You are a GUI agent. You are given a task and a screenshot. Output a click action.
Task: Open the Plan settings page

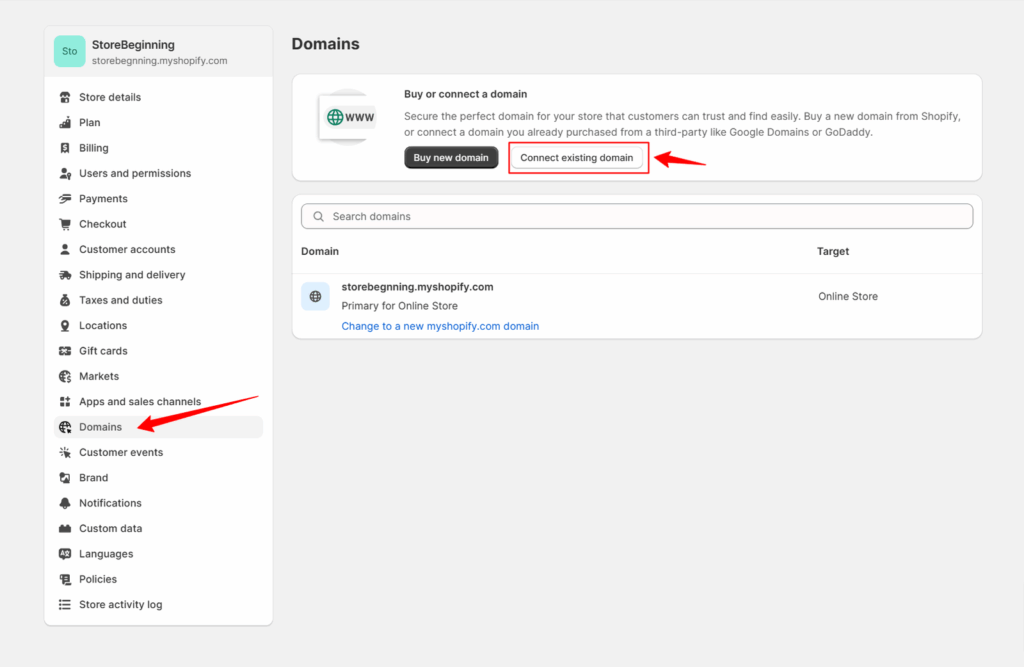tap(90, 123)
